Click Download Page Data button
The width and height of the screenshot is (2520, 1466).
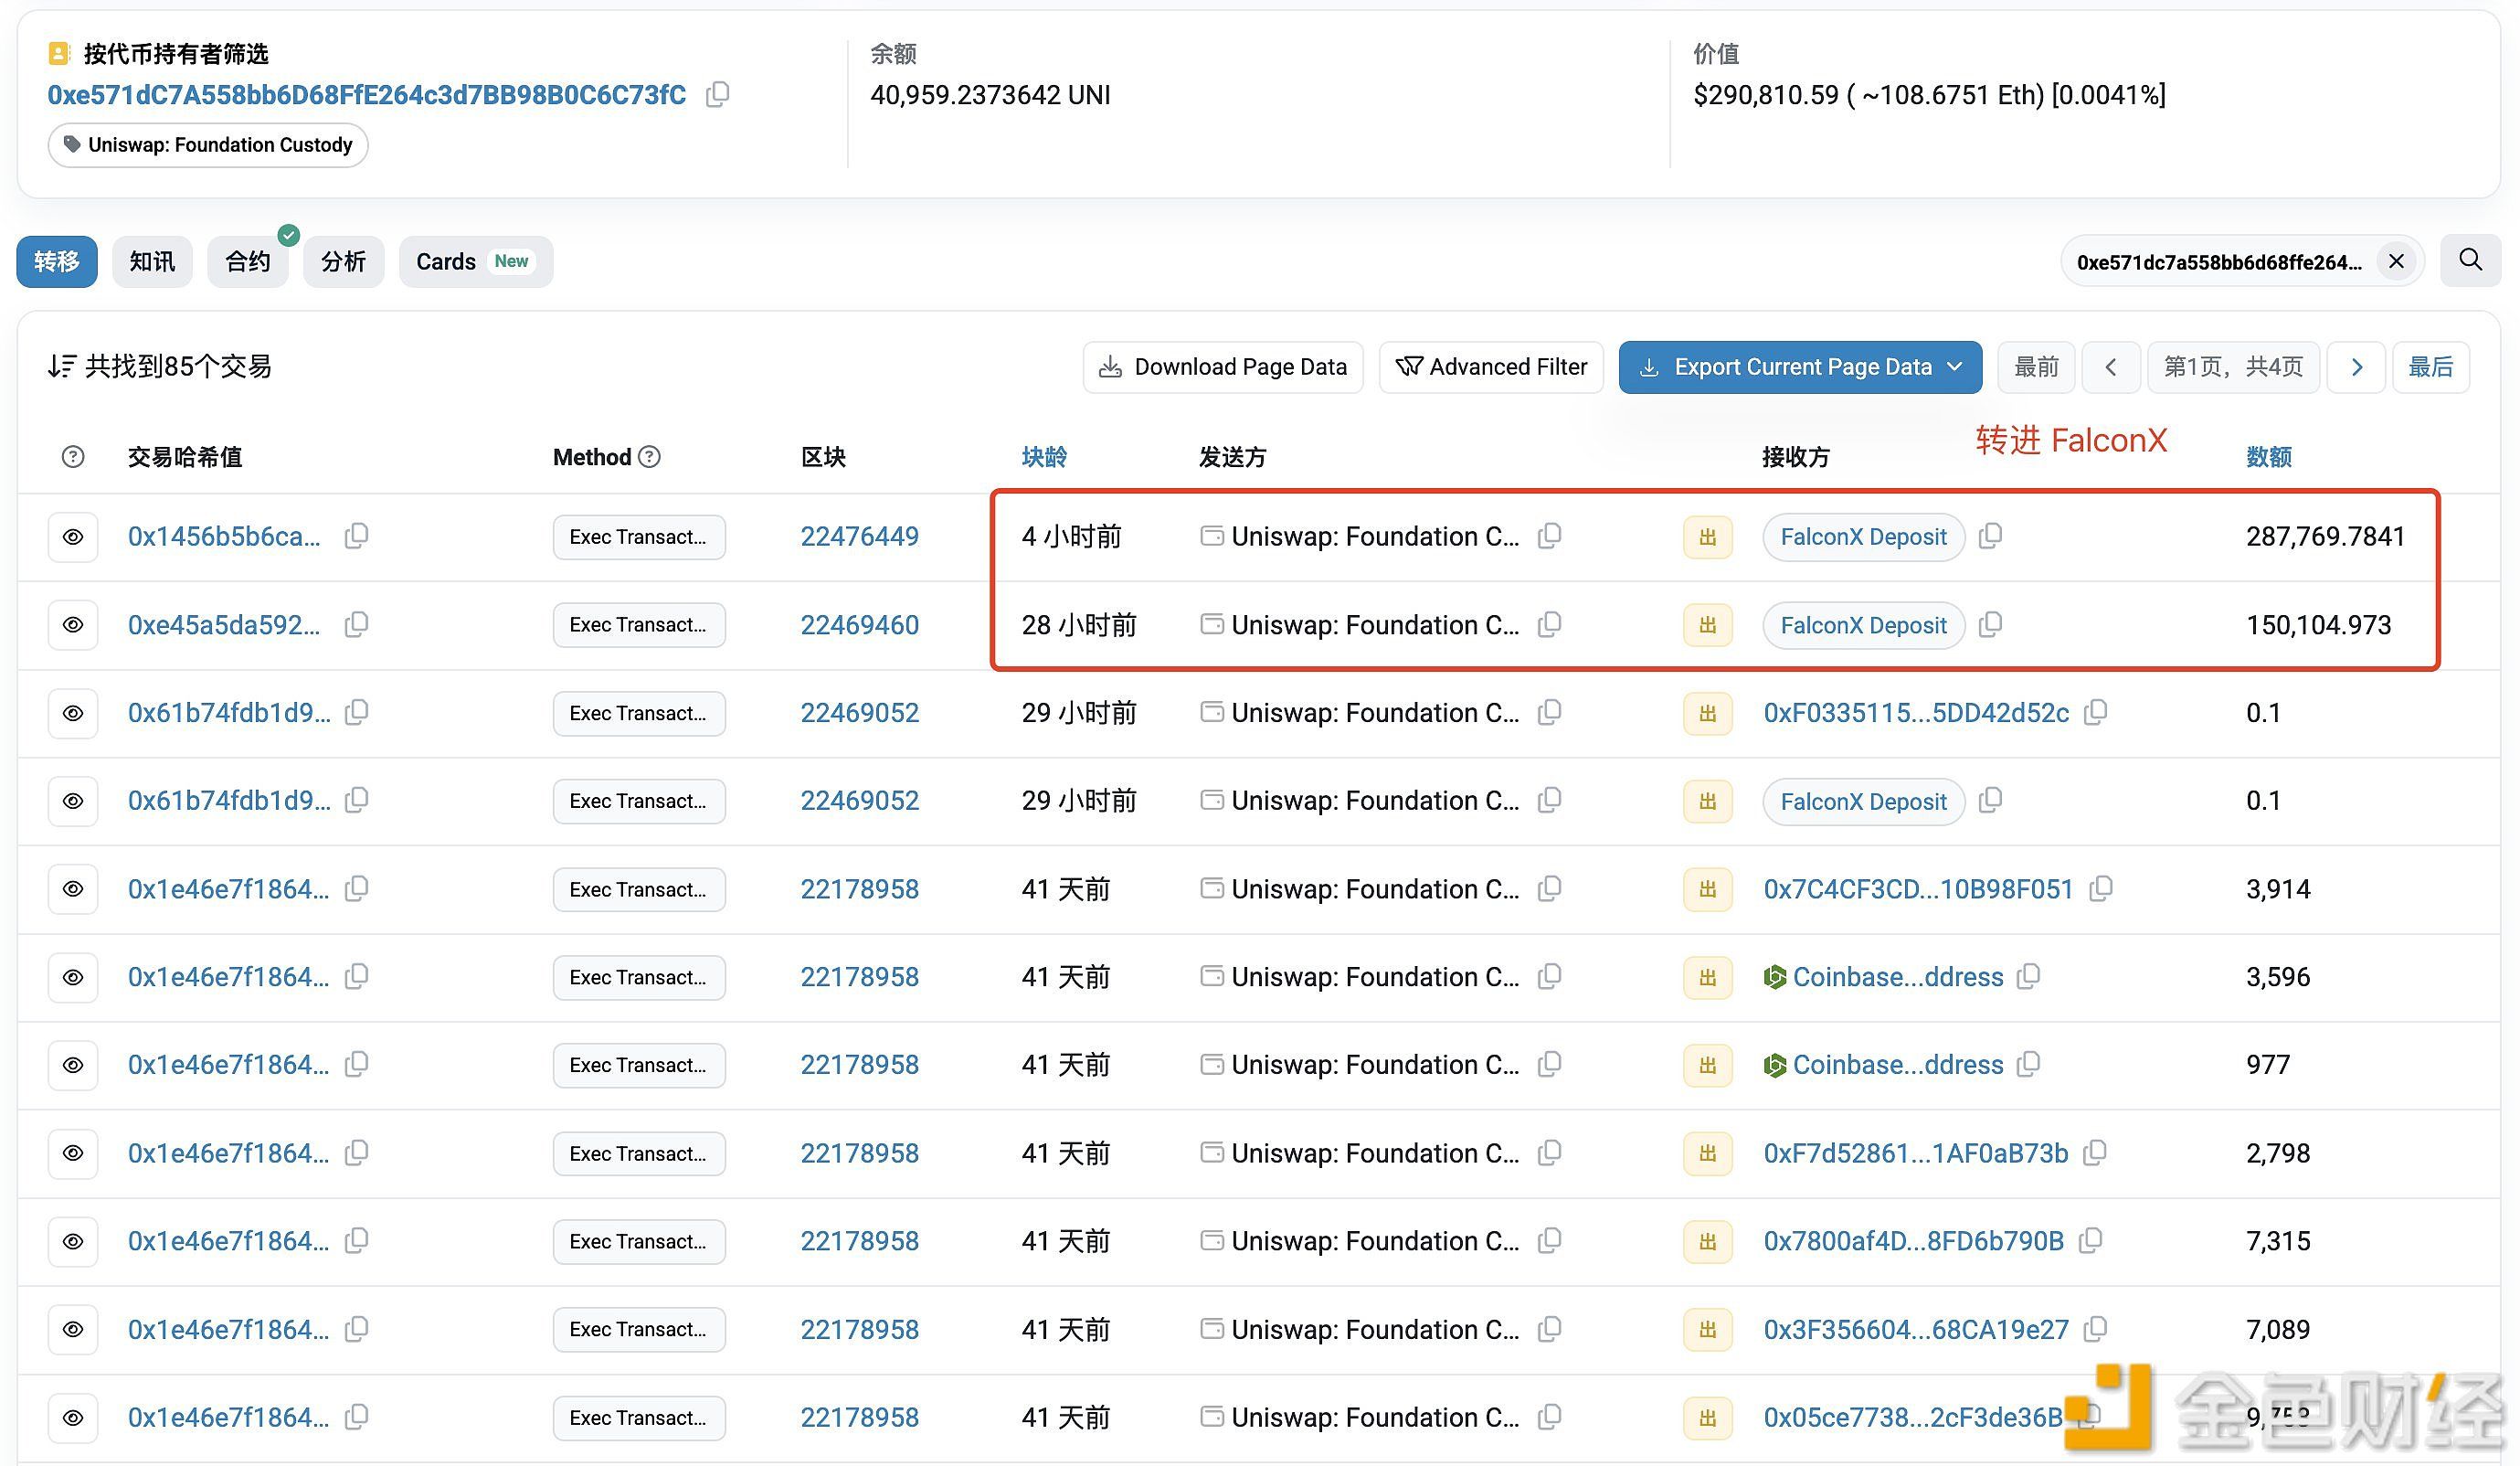click(1222, 367)
